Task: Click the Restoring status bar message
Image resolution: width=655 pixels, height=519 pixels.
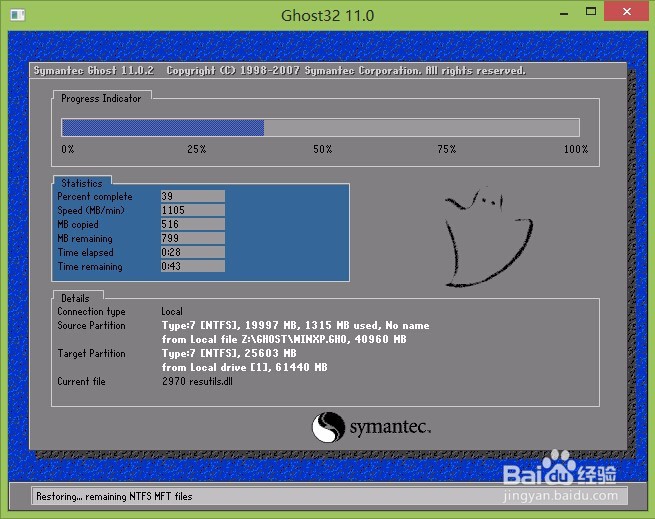Action: (x=114, y=496)
